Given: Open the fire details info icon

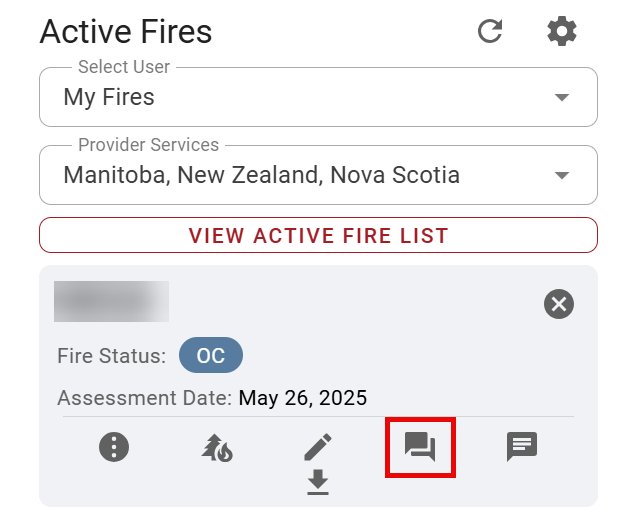Looking at the screenshot, I should (x=114, y=446).
